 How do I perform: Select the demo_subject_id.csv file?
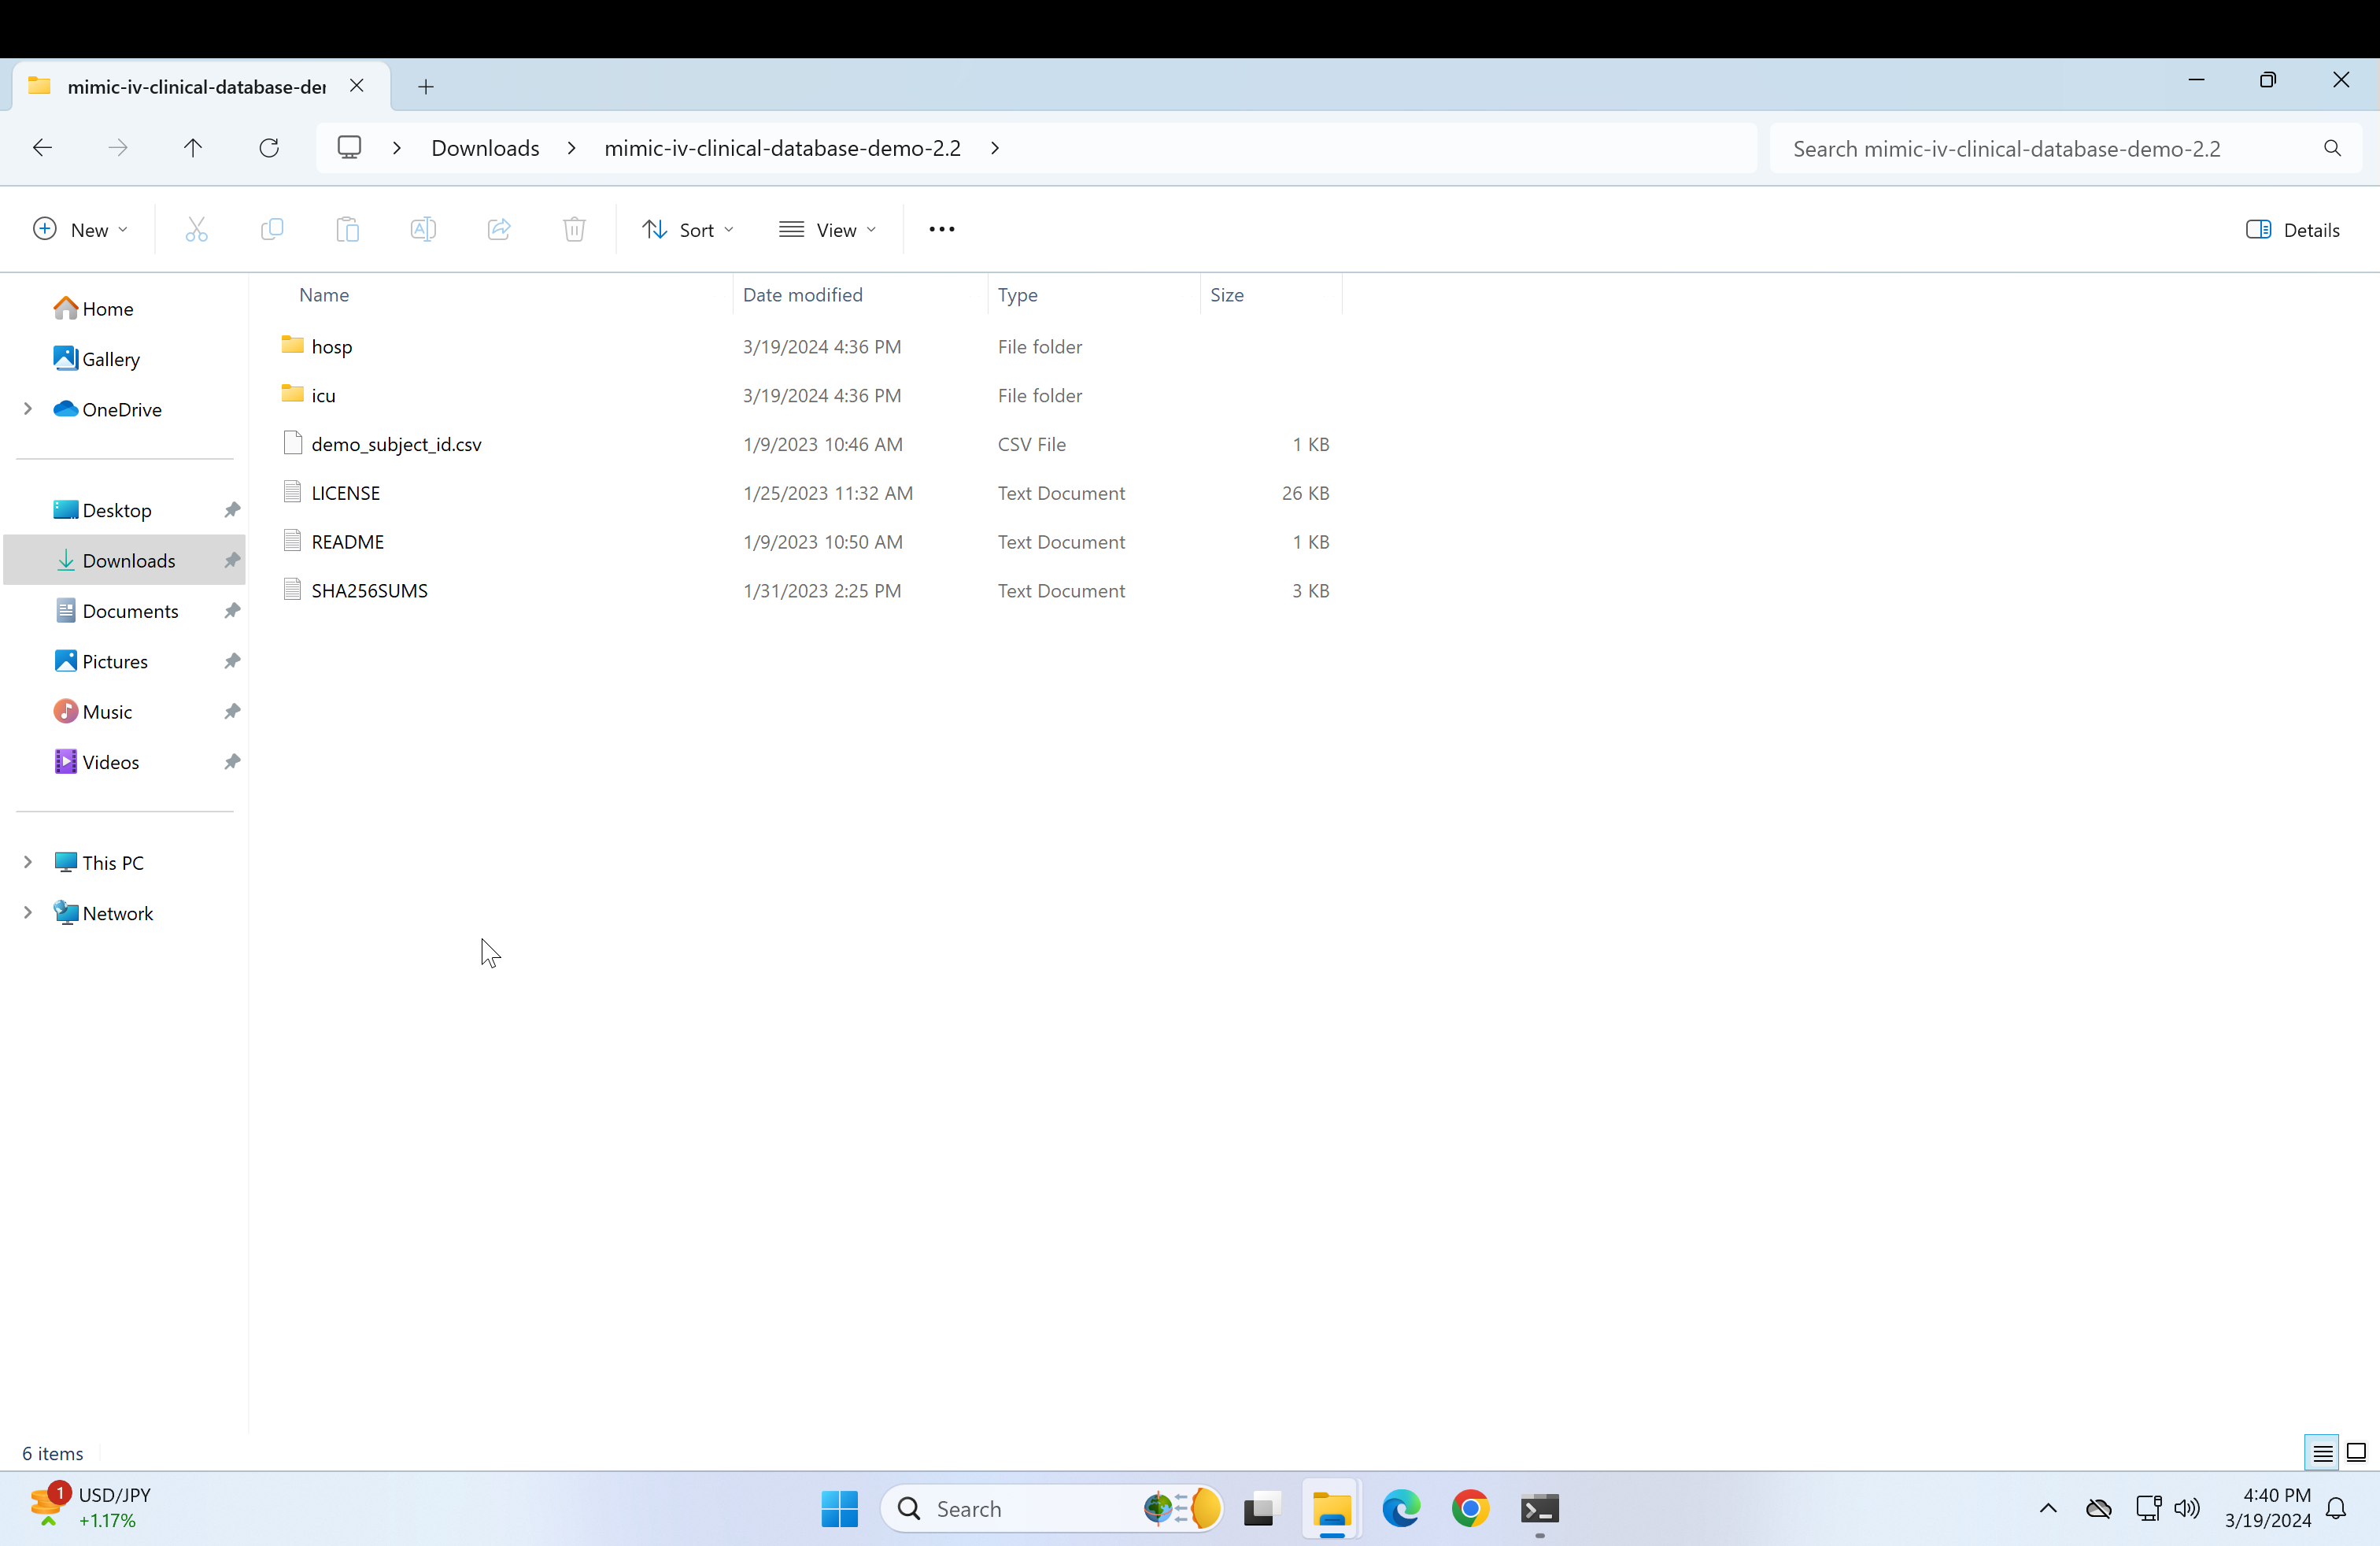396,444
